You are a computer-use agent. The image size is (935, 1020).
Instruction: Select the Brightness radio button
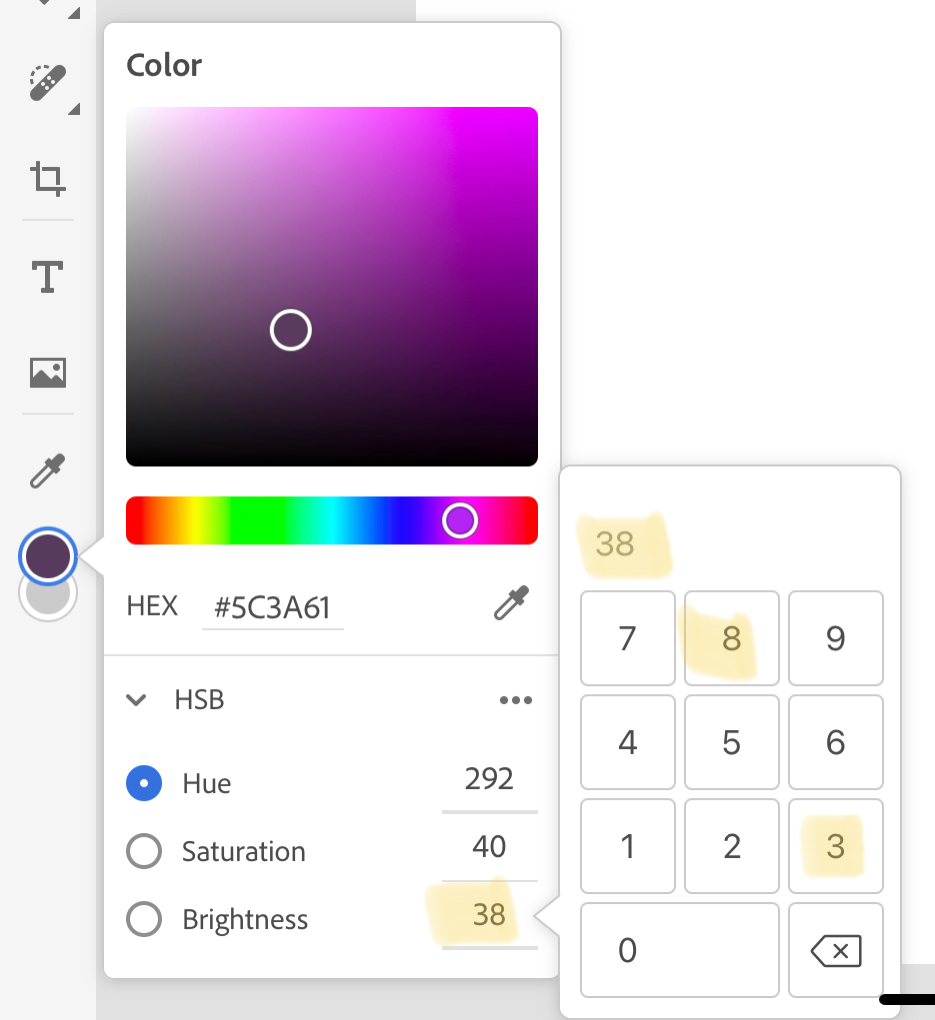tap(144, 919)
